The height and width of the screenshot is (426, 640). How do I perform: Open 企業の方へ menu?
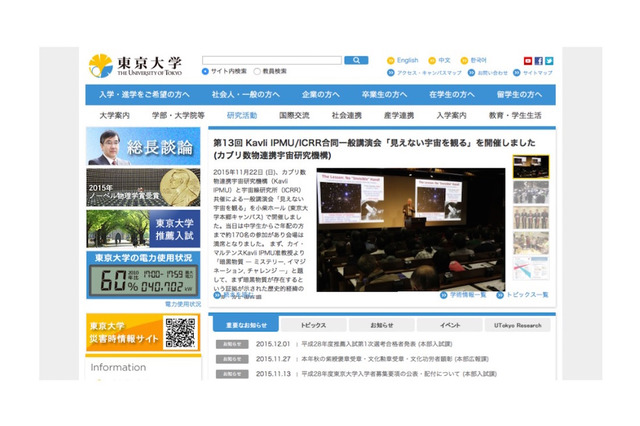320,95
